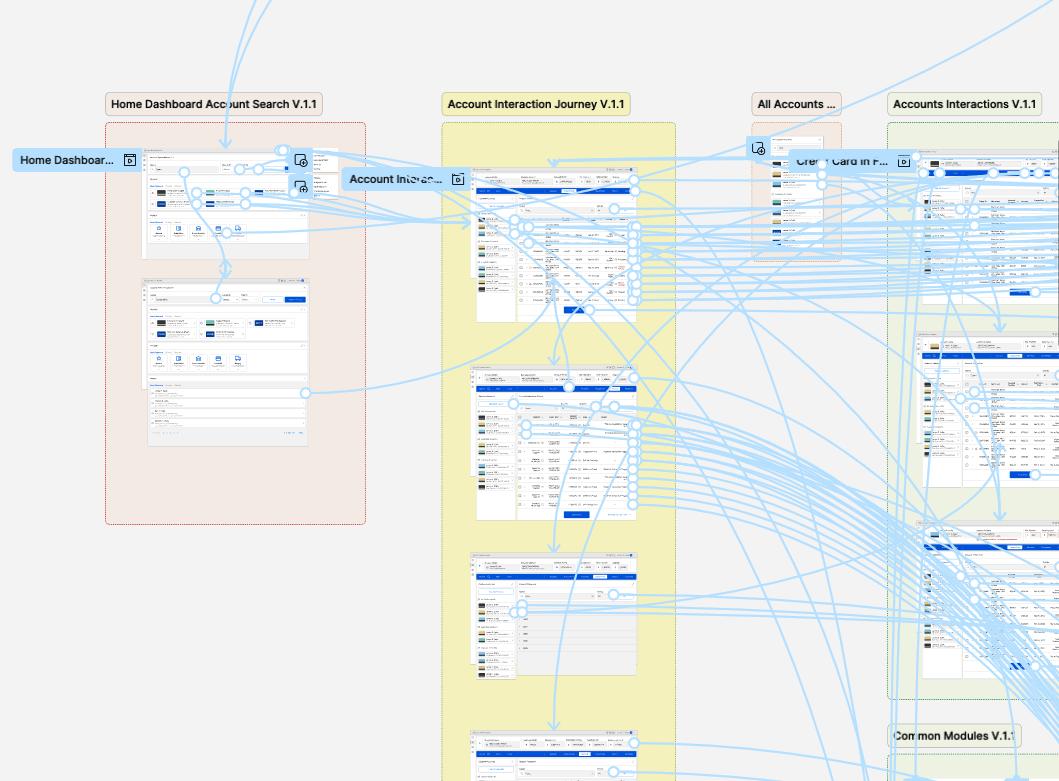Select the Account Interaction Journey V.1.1 section title
The height and width of the screenshot is (781, 1059).
tap(536, 104)
